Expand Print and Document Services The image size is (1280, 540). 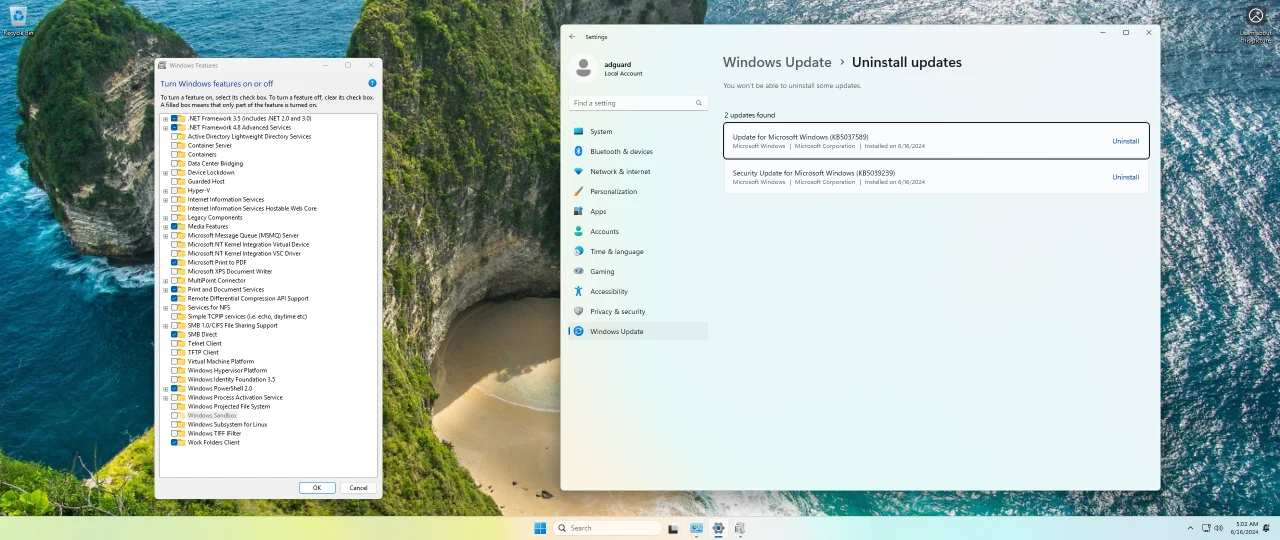click(165, 290)
